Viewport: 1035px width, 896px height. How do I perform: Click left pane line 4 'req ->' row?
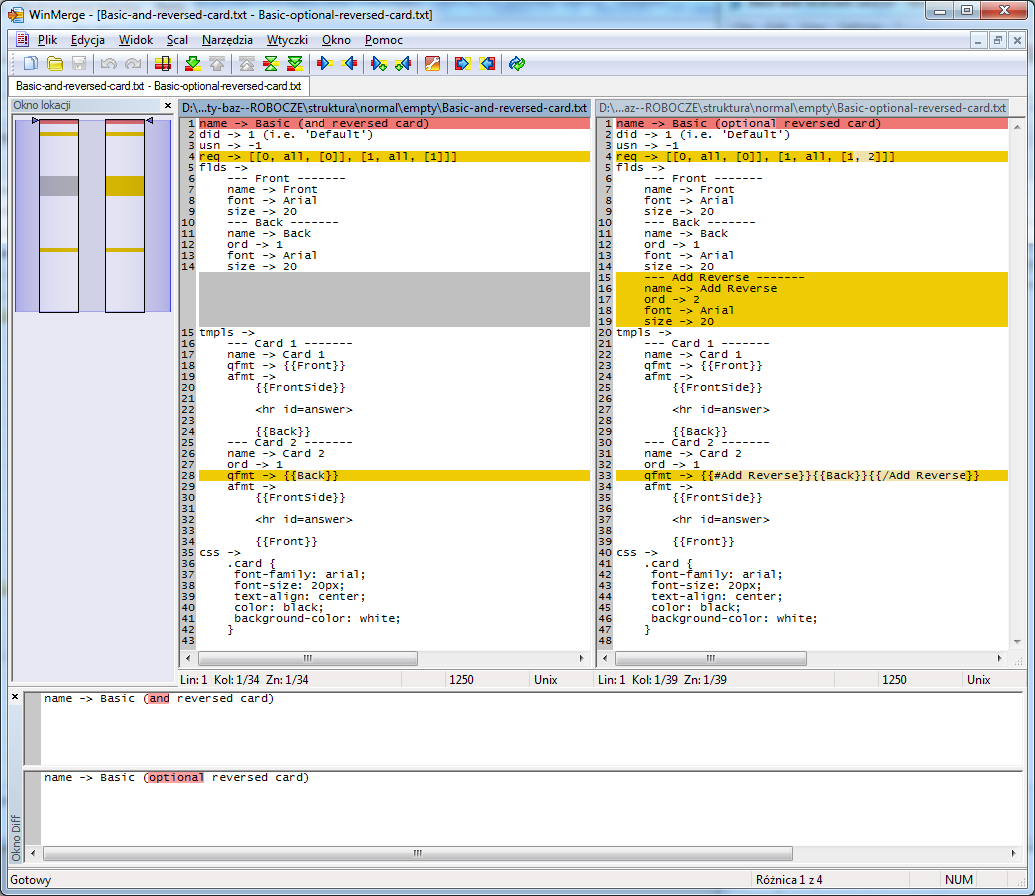tap(394, 156)
